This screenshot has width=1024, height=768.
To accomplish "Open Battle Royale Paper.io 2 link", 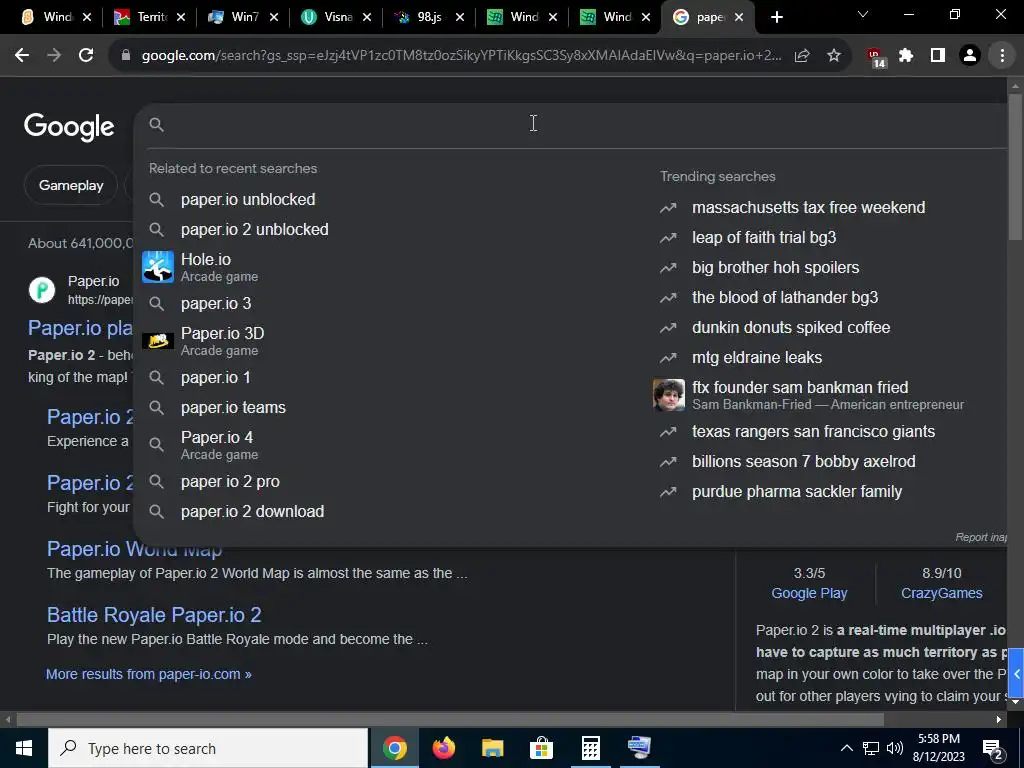I will tap(154, 615).
